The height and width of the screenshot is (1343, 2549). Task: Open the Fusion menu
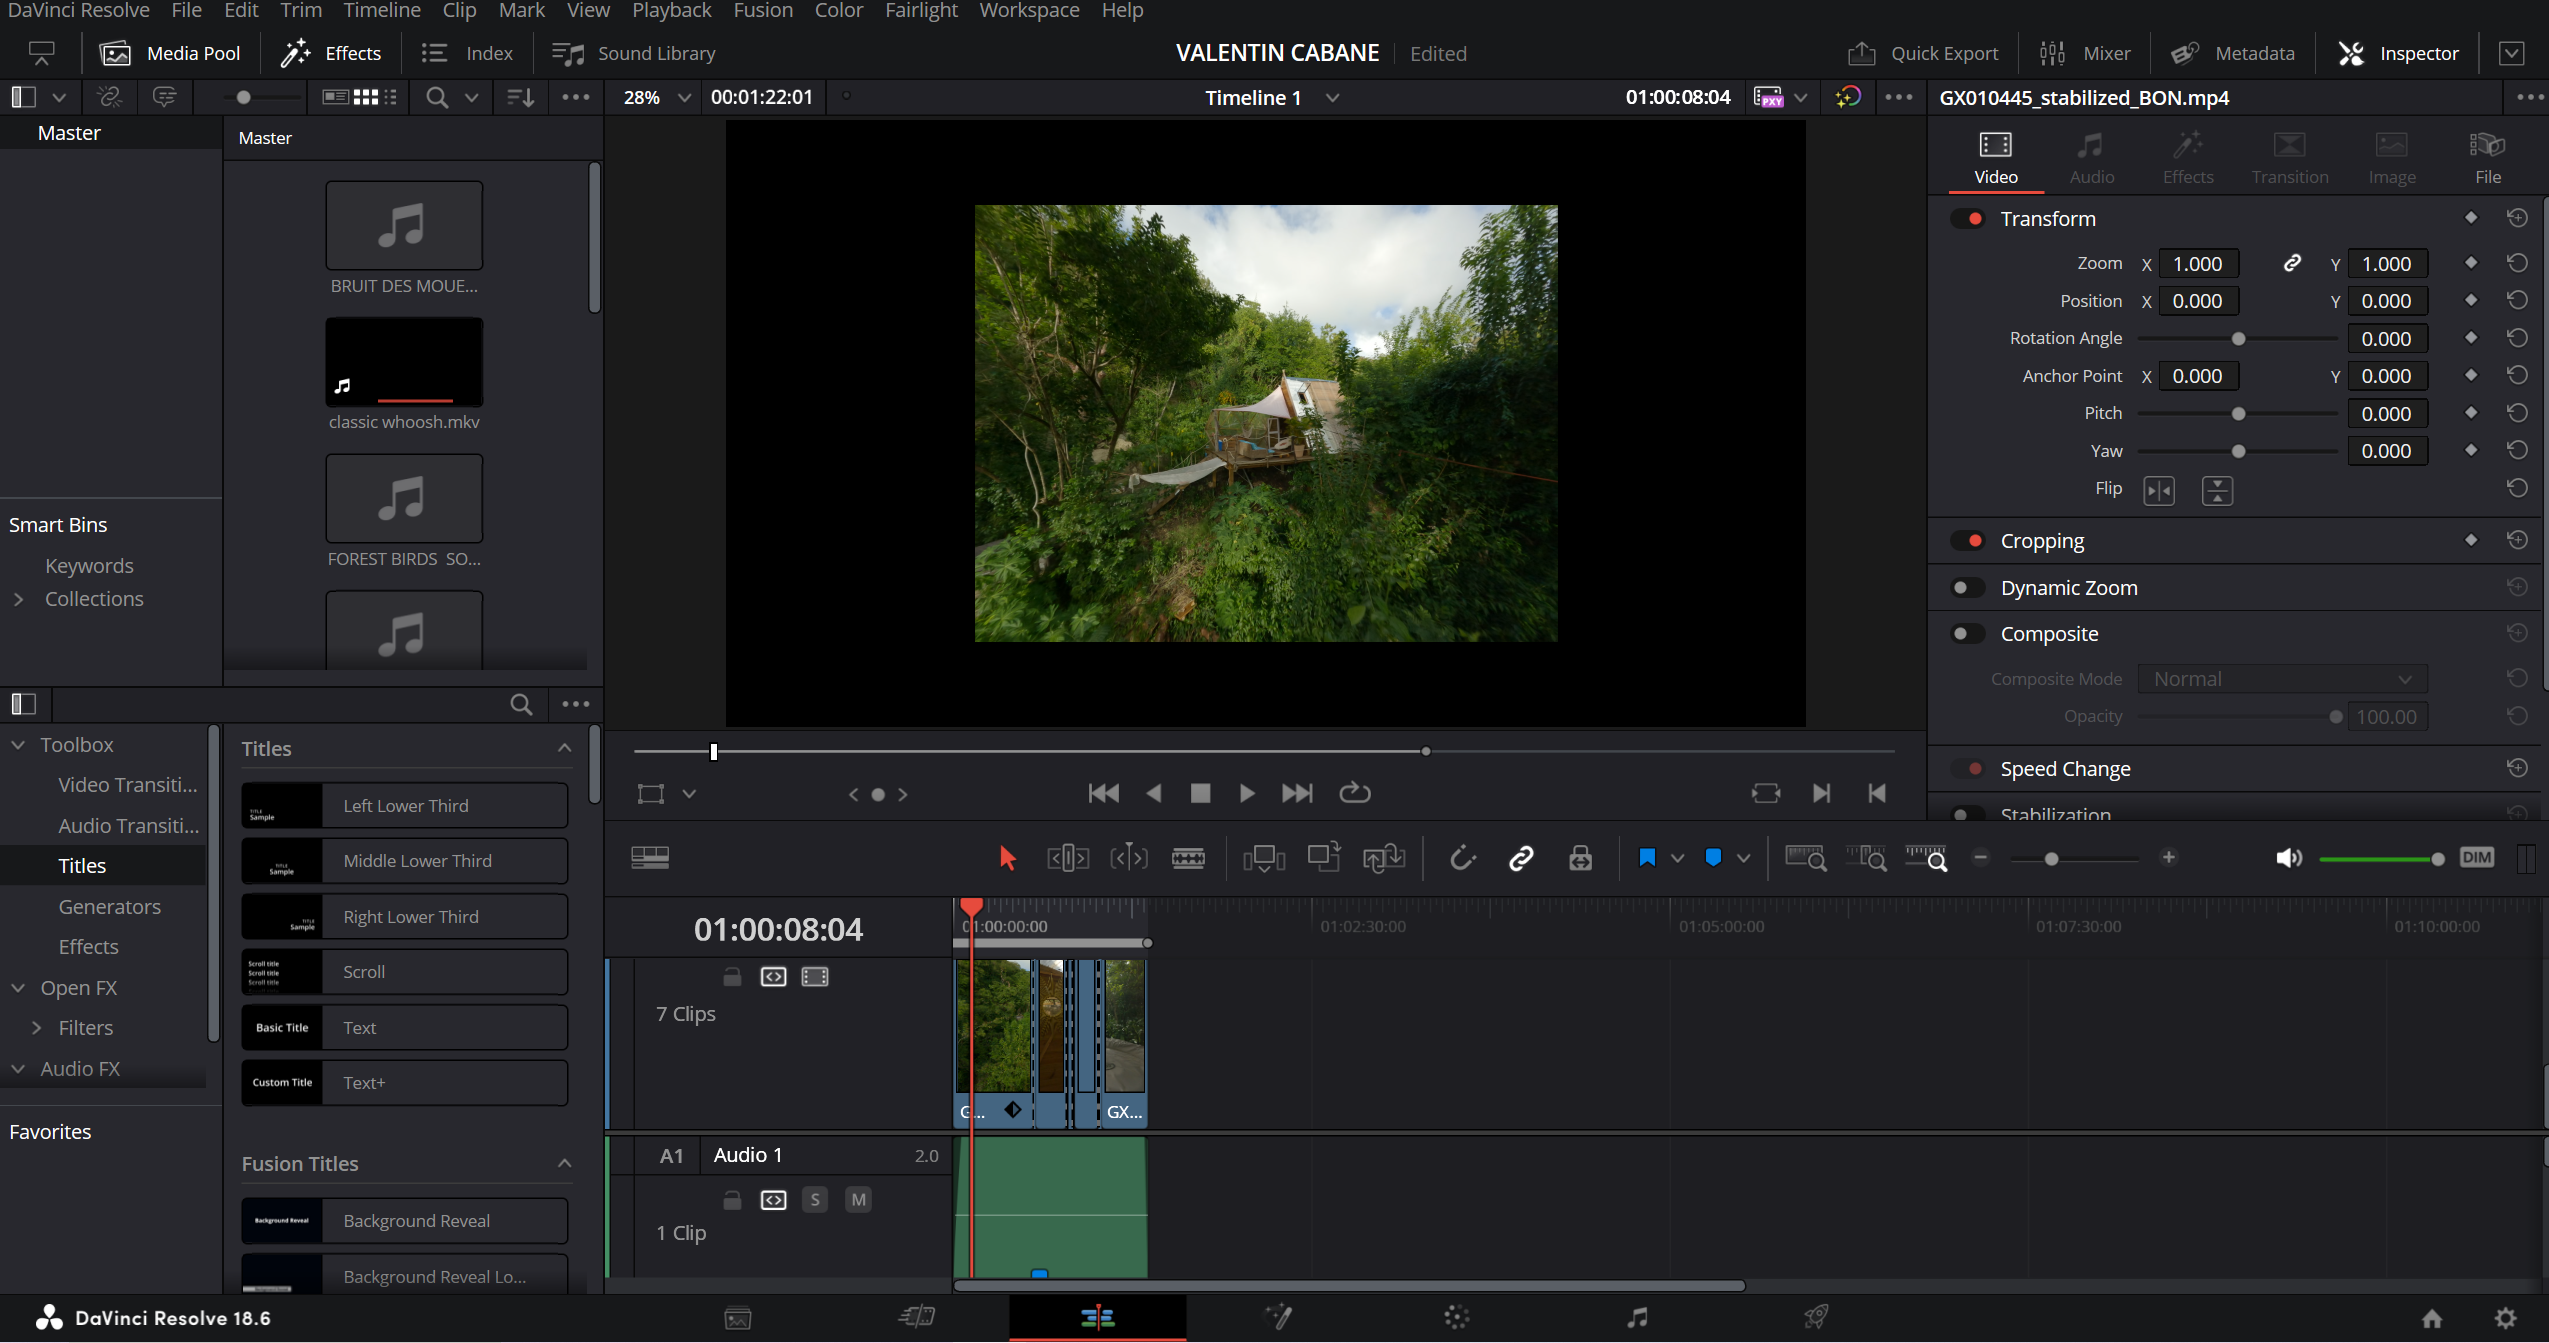tap(762, 11)
